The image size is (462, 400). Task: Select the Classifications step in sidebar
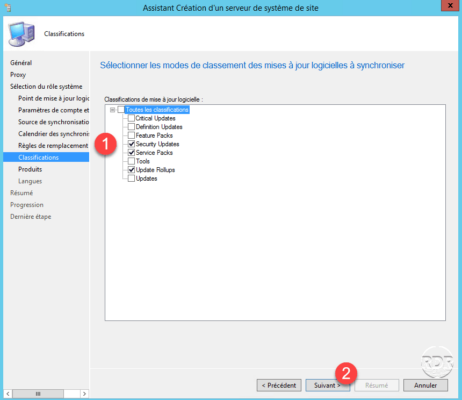[x=46, y=157]
